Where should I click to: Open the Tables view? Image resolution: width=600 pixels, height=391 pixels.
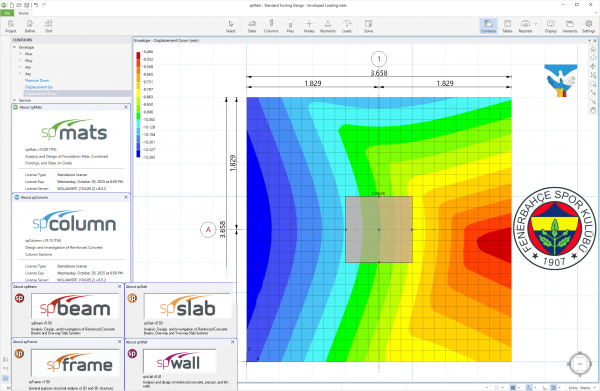(x=507, y=26)
